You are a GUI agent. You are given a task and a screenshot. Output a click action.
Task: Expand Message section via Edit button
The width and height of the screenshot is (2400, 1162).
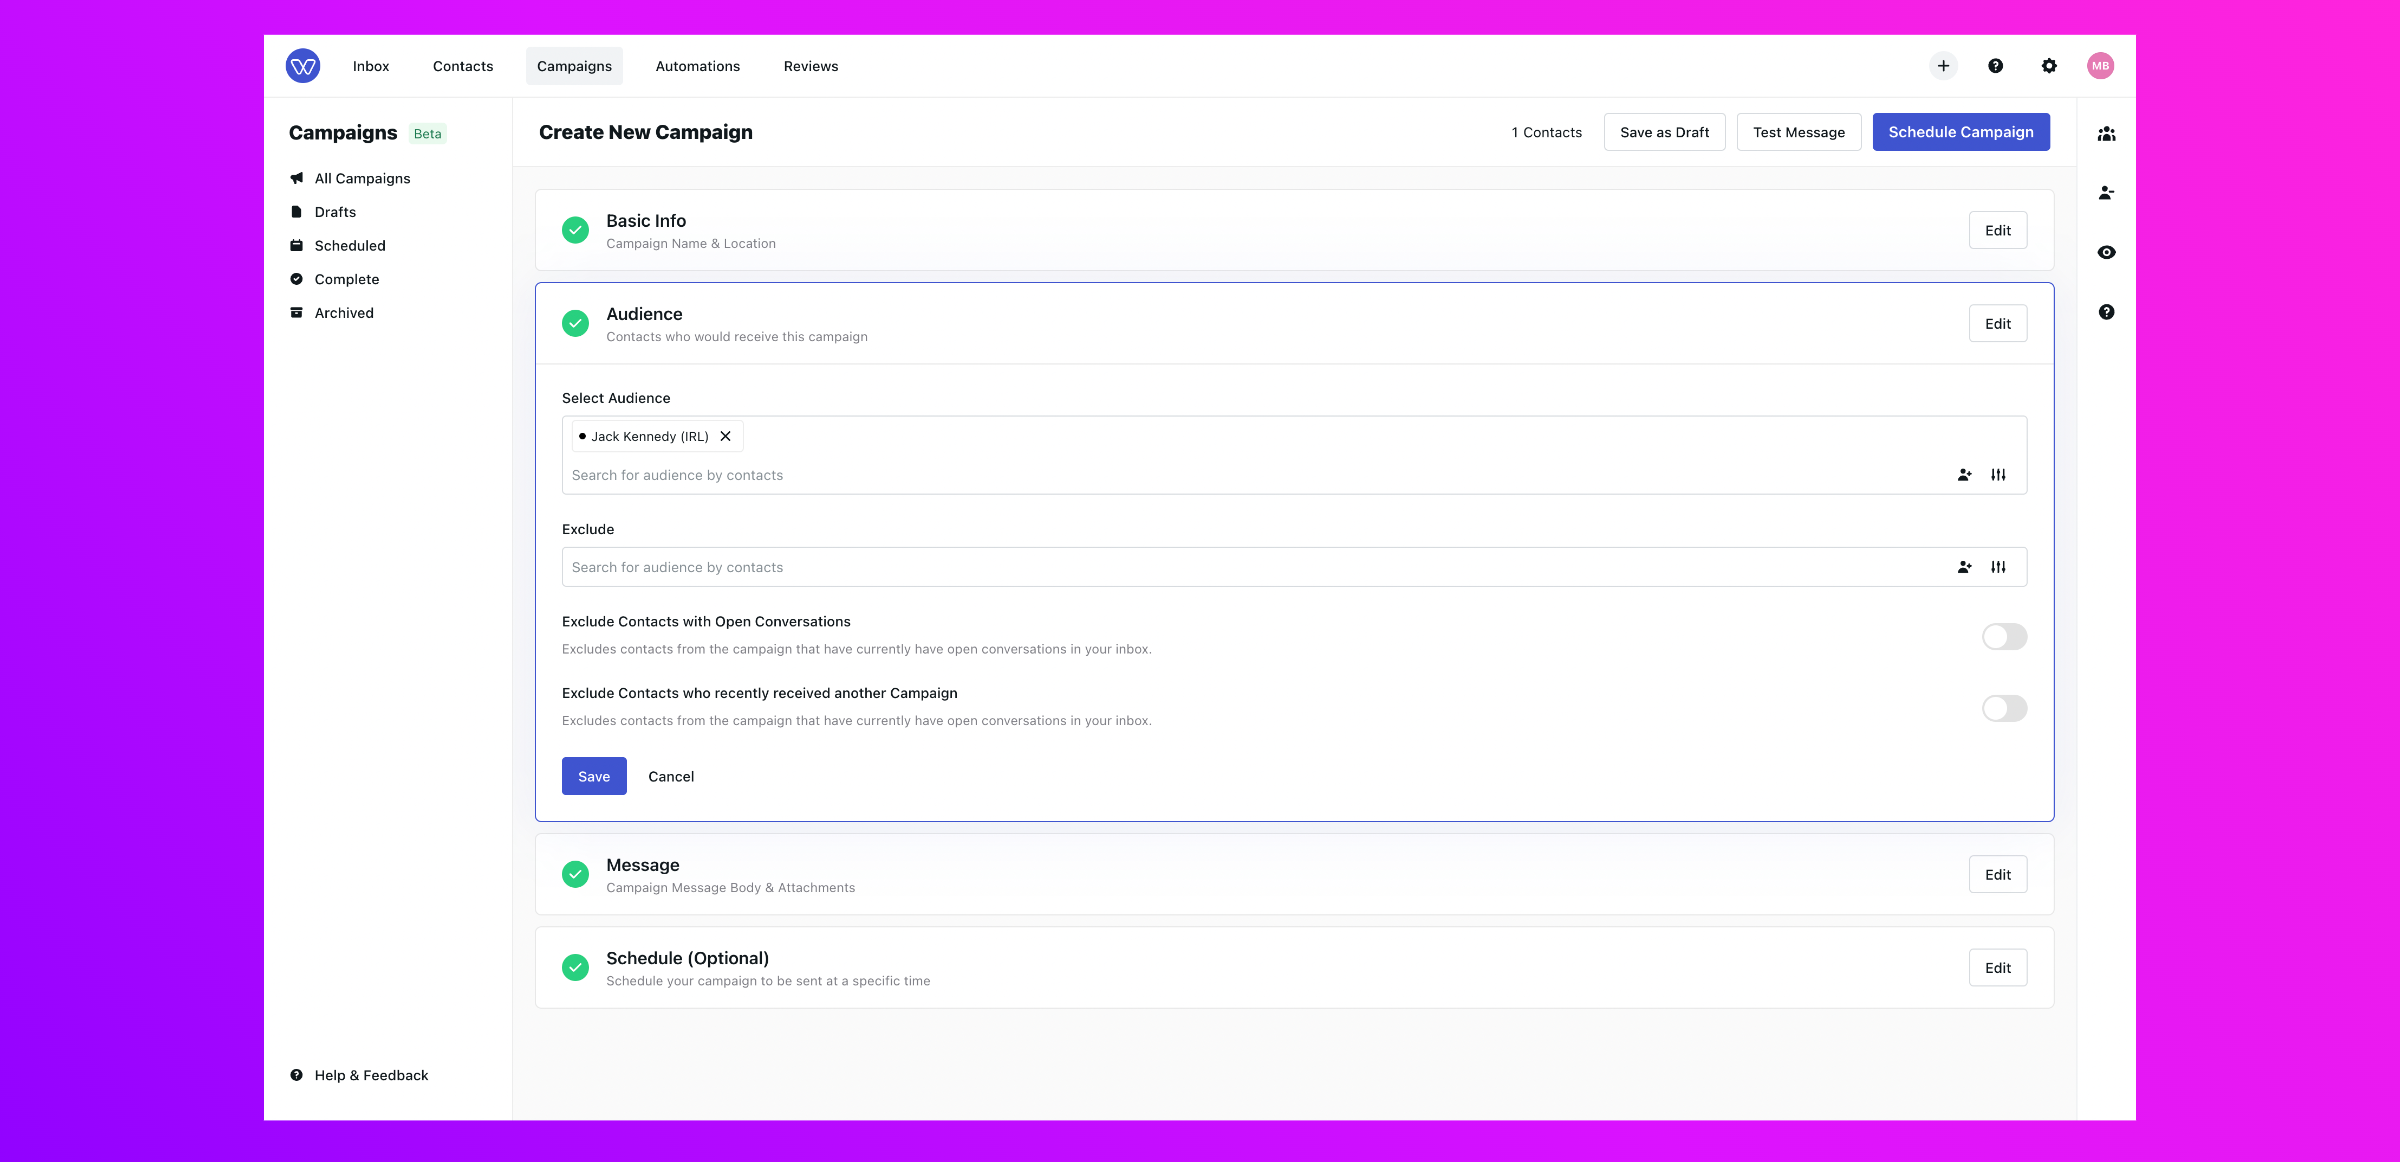(x=1997, y=875)
